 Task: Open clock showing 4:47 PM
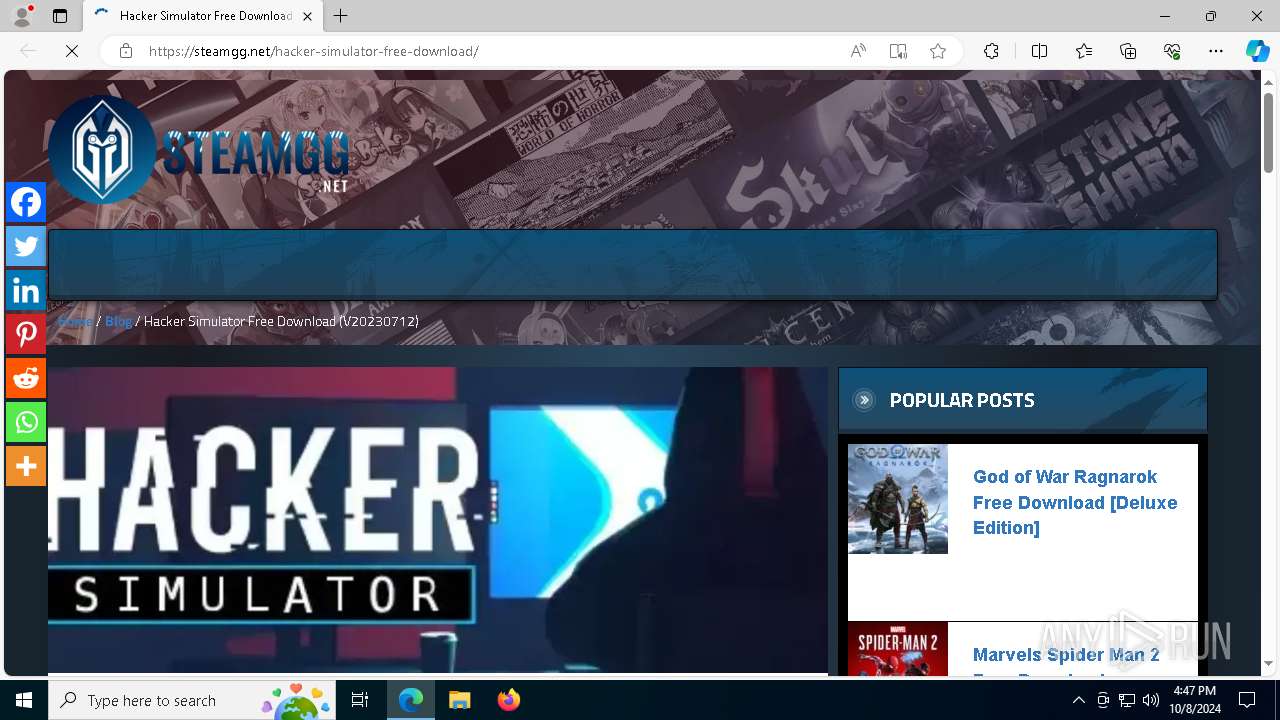1195,700
